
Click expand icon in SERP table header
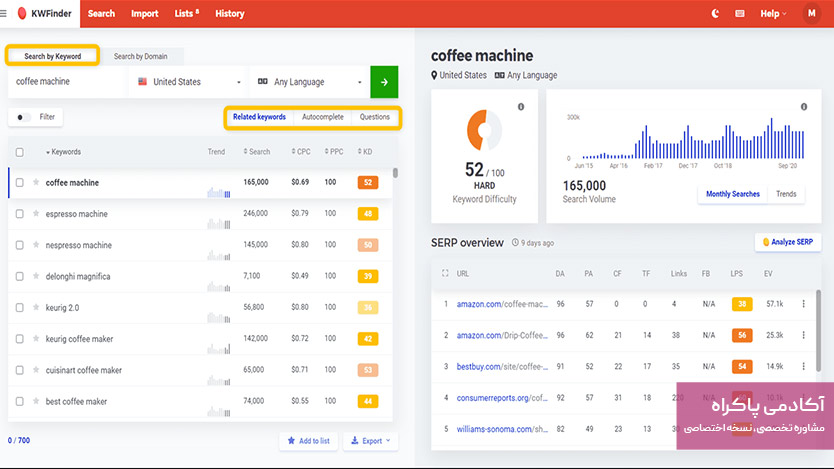click(x=445, y=273)
